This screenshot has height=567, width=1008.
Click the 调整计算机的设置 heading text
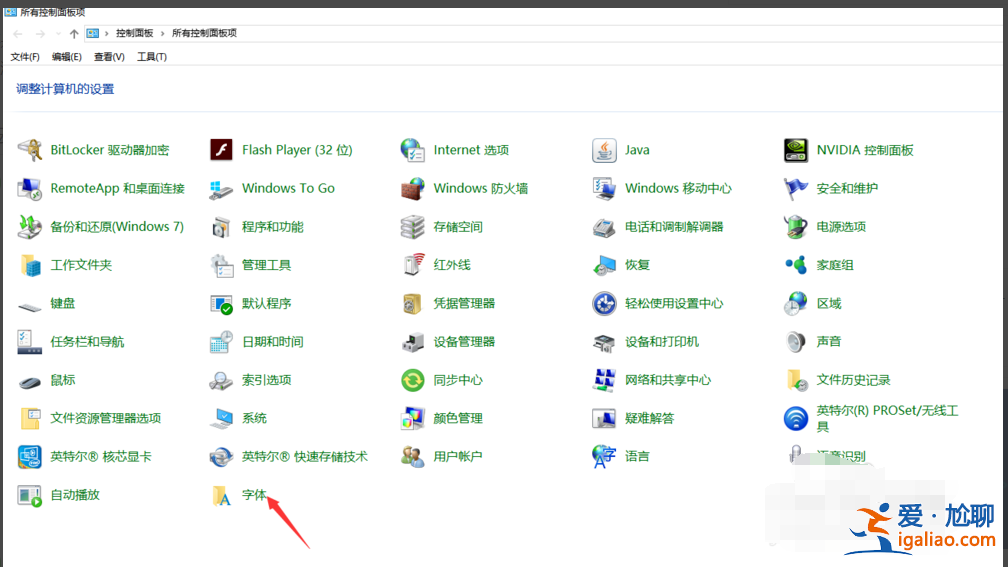pyautogui.click(x=65, y=89)
